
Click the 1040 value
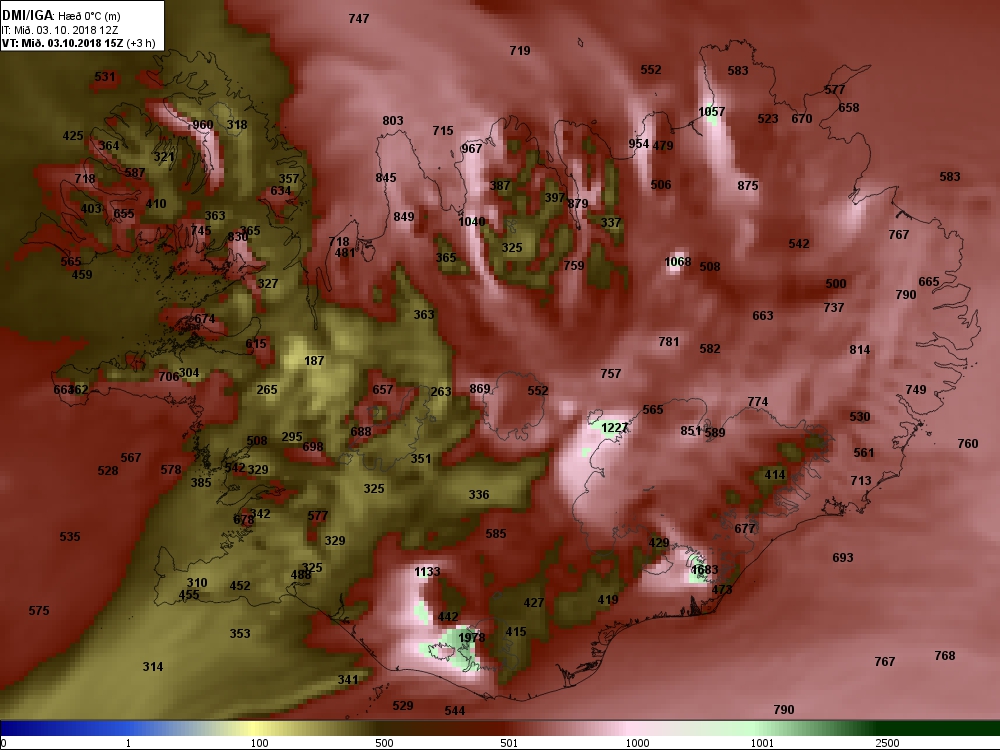click(x=472, y=221)
